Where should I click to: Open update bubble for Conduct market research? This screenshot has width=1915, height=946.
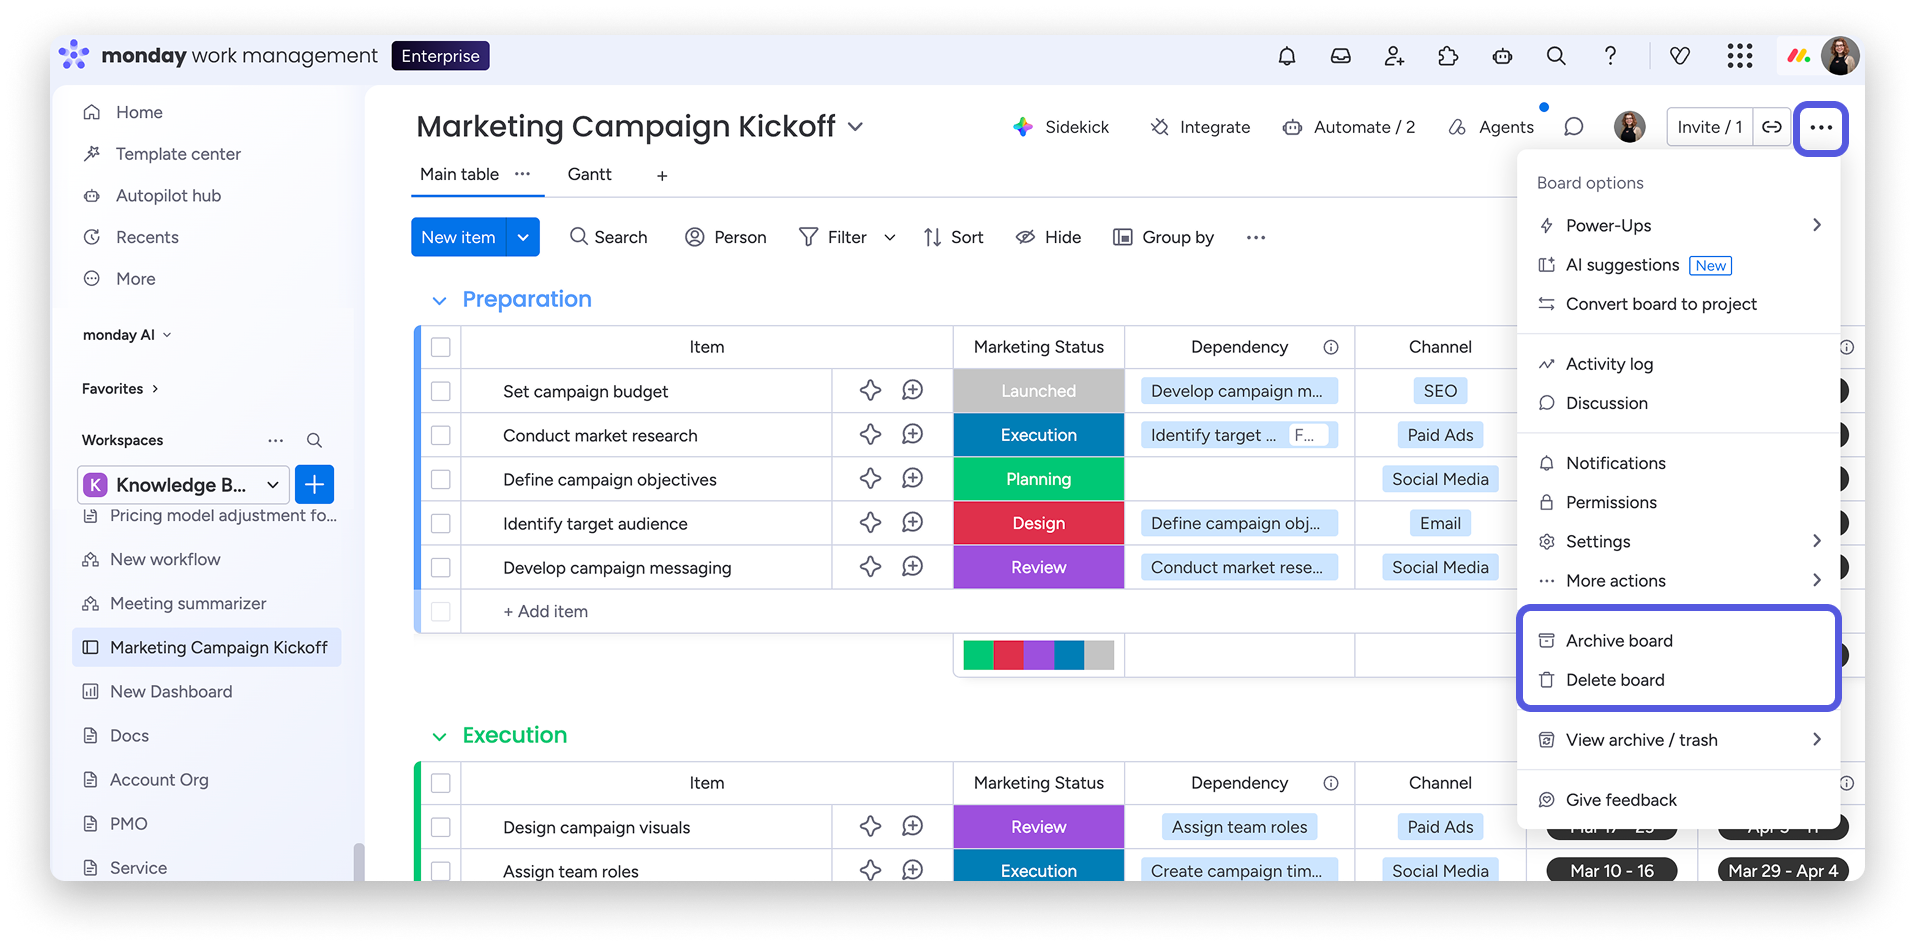pyautogui.click(x=912, y=435)
